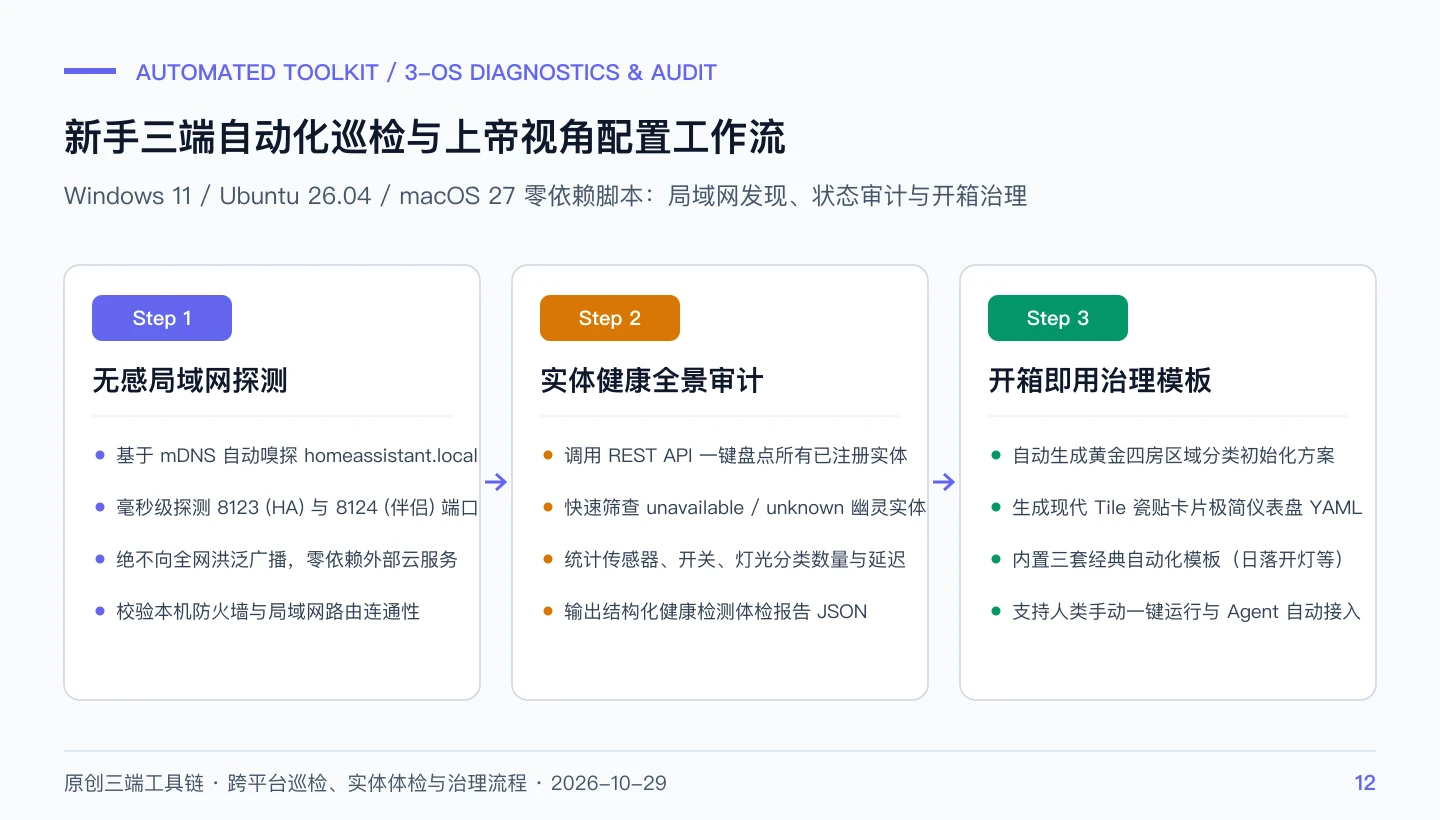Click the bullet about unavailable / unknown 幽灵实体

(745, 507)
